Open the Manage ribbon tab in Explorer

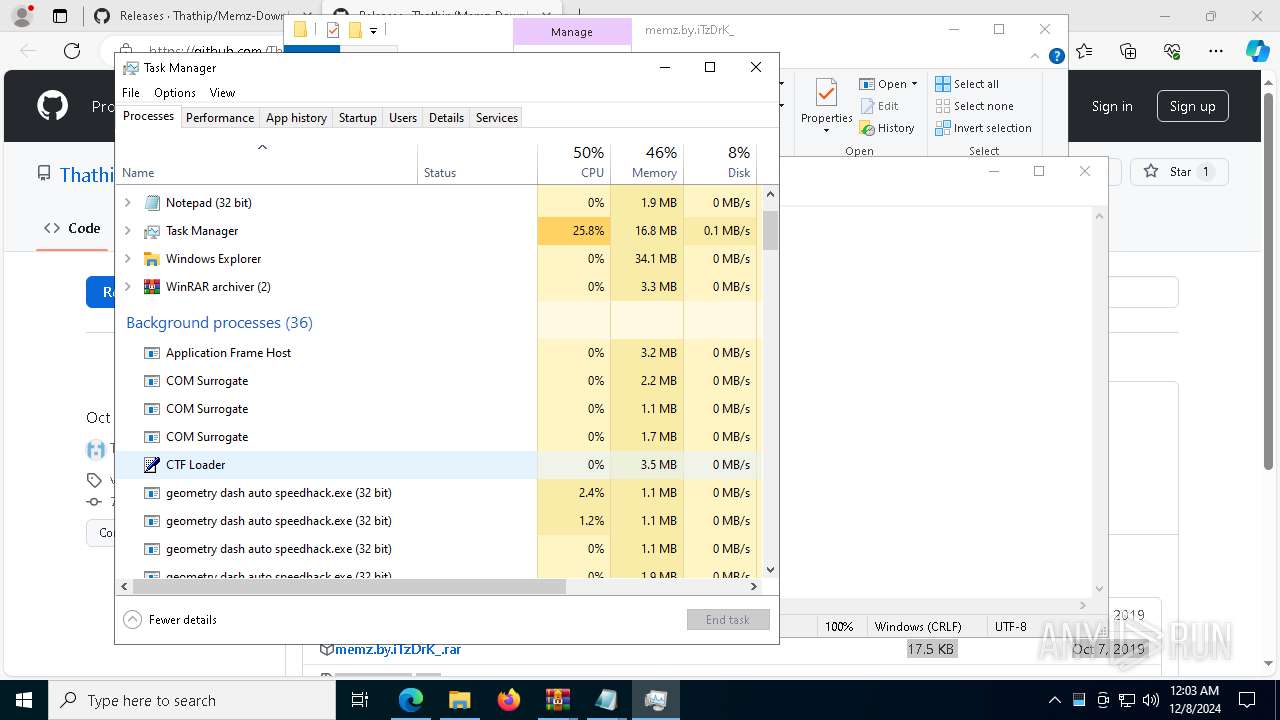[x=572, y=32]
